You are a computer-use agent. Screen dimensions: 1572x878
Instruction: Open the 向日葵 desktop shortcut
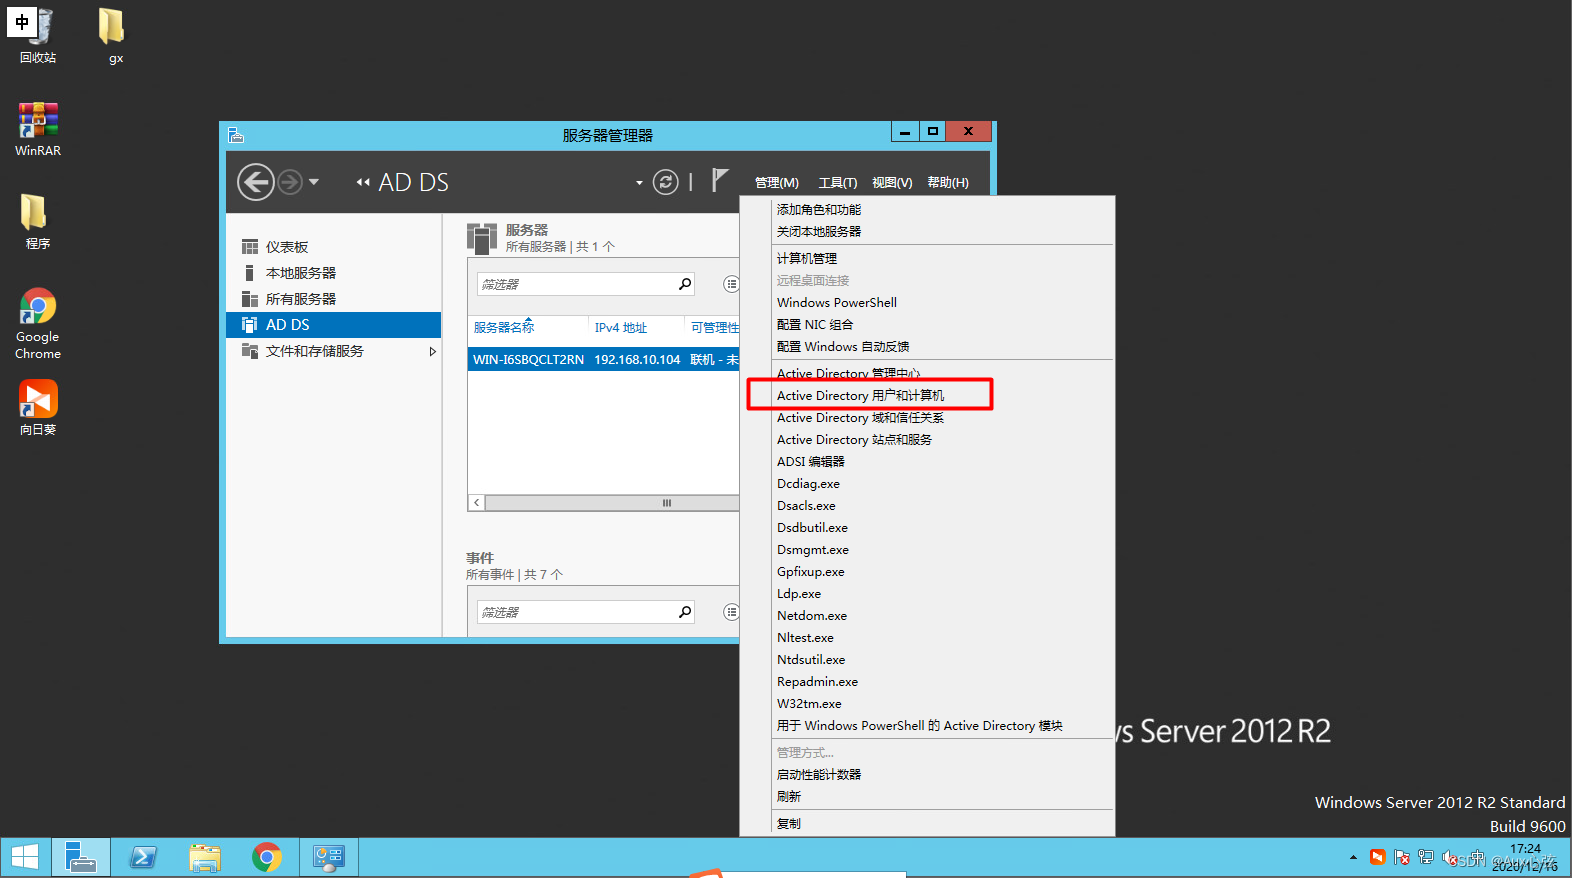(x=38, y=408)
